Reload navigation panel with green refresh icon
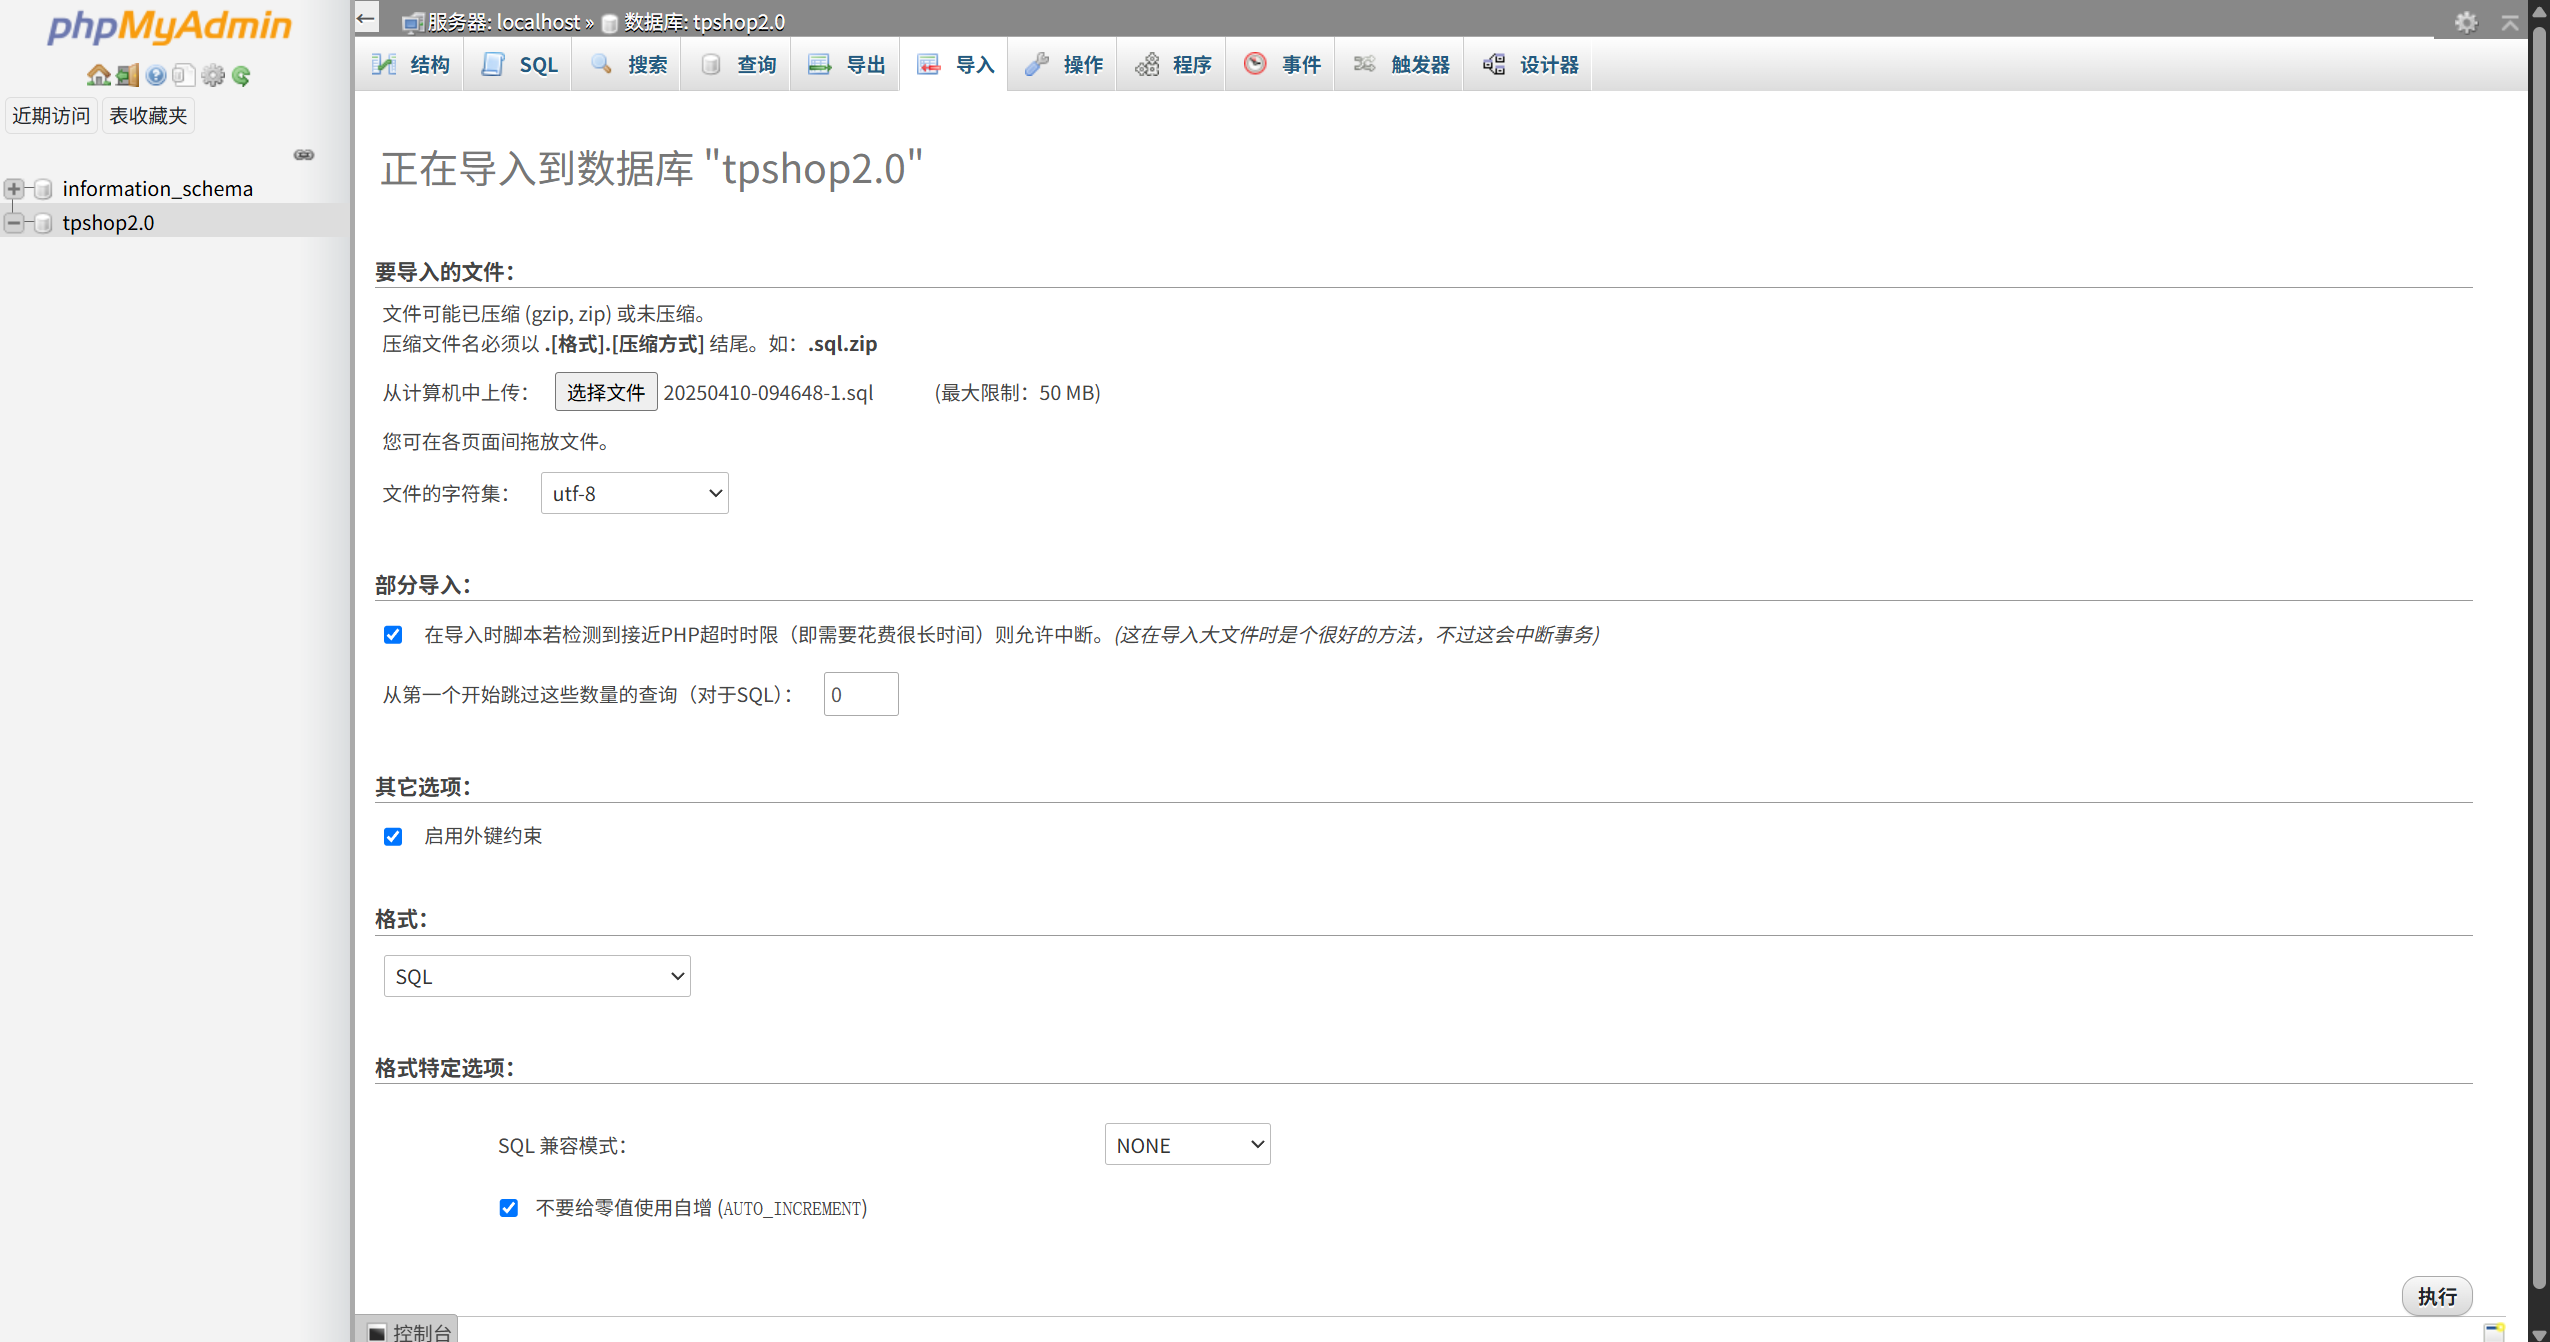Viewport: 2550px width, 1342px height. [x=241, y=75]
